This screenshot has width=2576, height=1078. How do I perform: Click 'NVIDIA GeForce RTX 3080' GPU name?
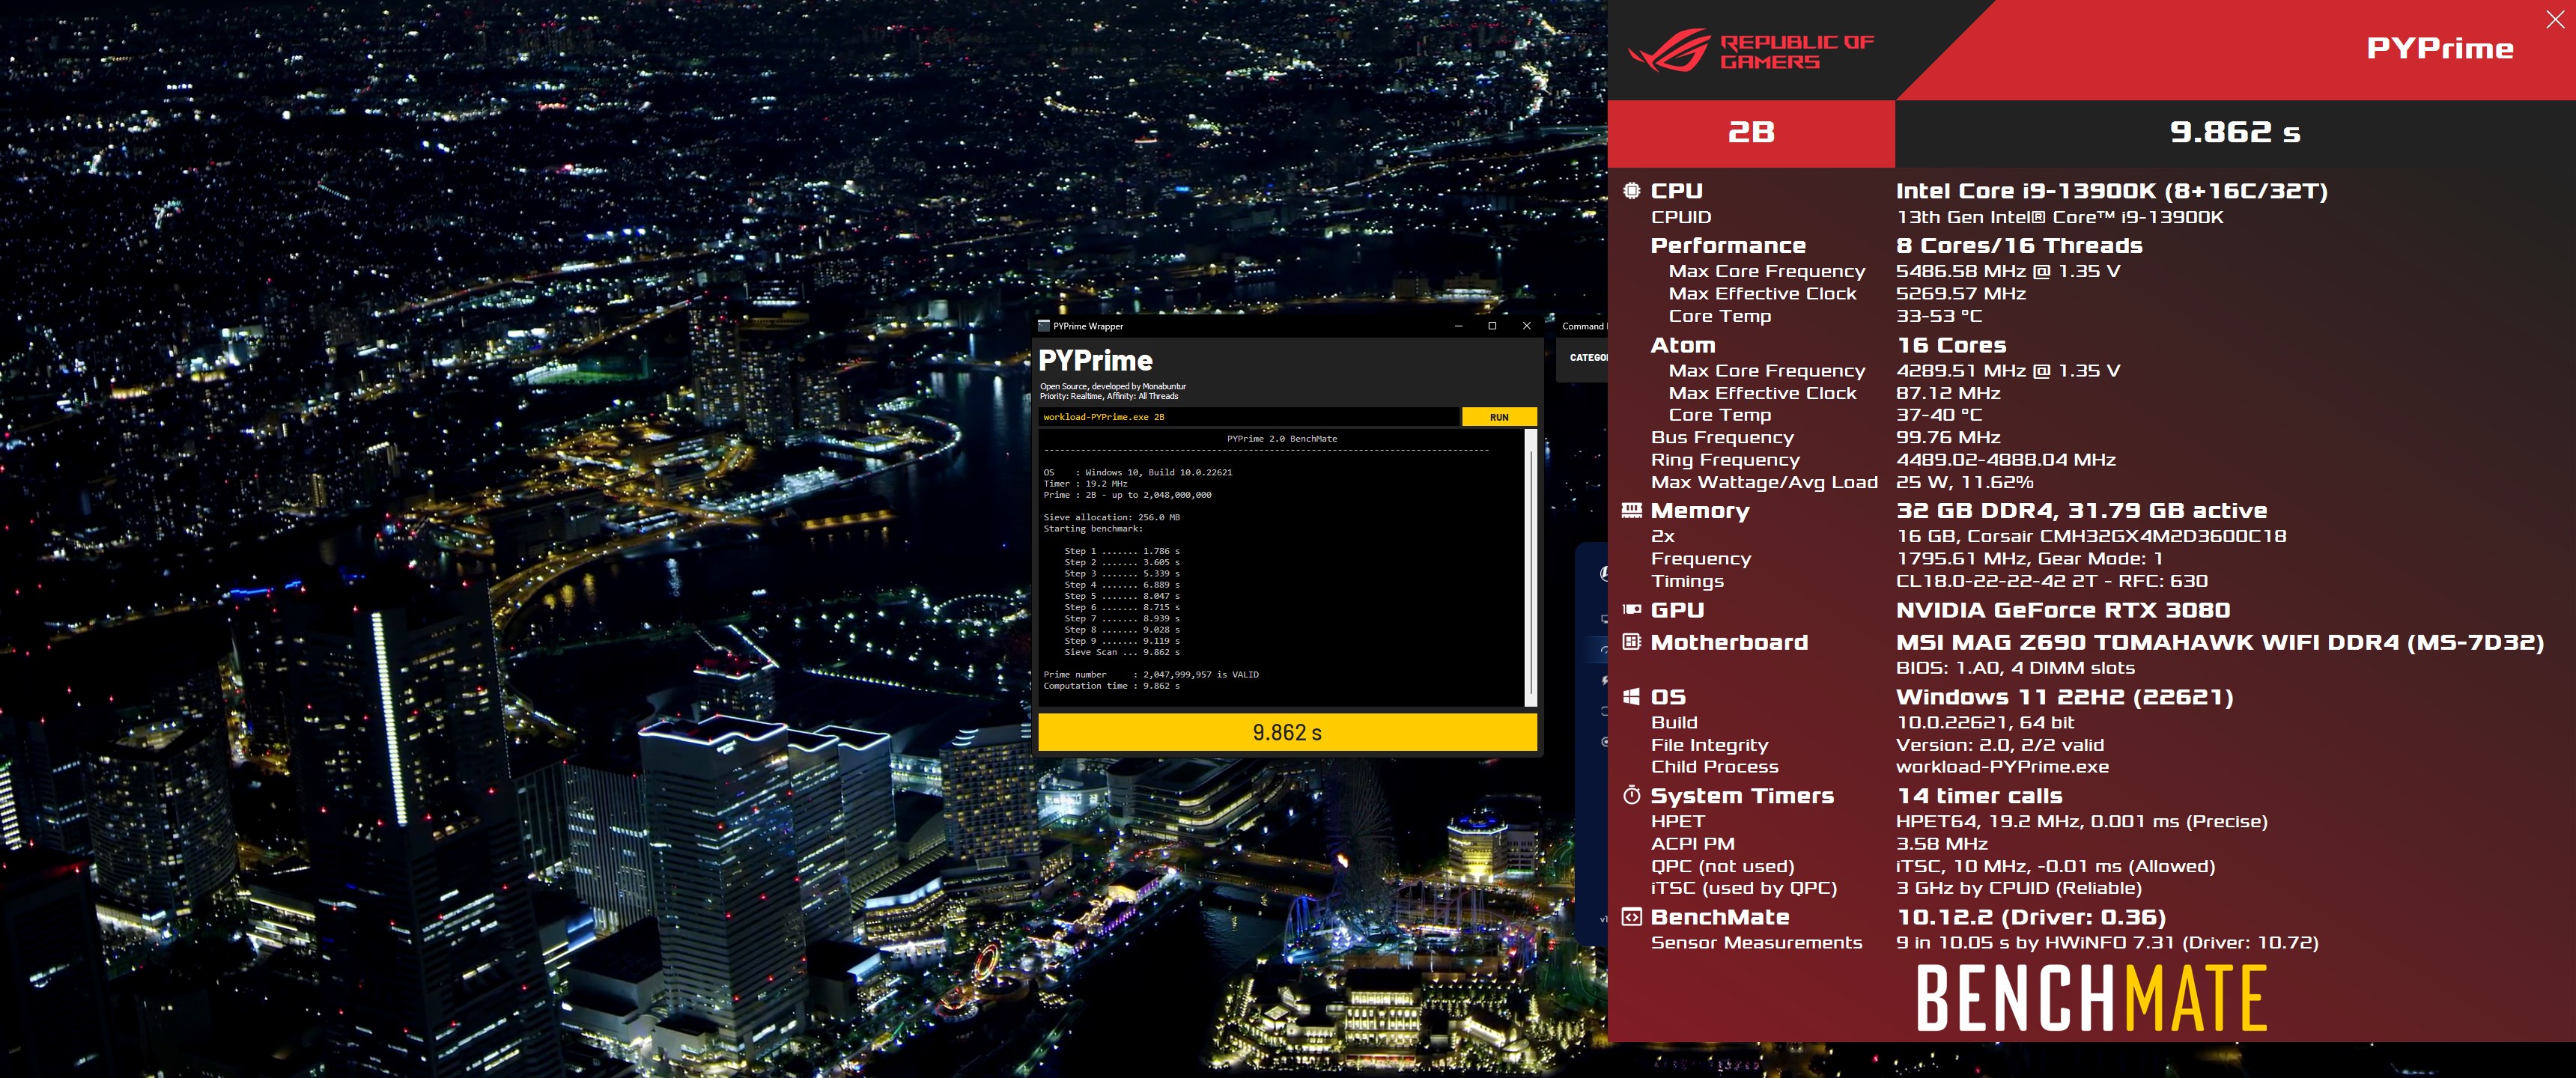[x=2062, y=610]
